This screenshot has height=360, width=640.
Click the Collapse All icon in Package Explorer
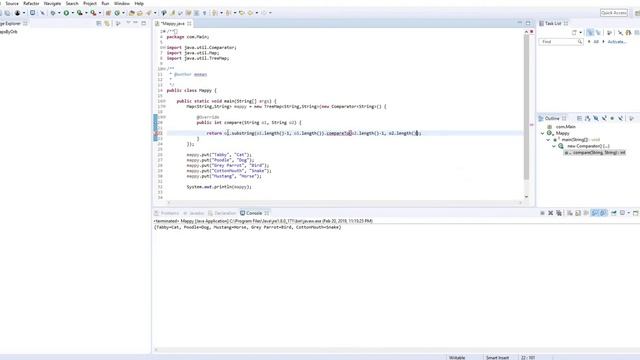pyautogui.click(x=99, y=24)
